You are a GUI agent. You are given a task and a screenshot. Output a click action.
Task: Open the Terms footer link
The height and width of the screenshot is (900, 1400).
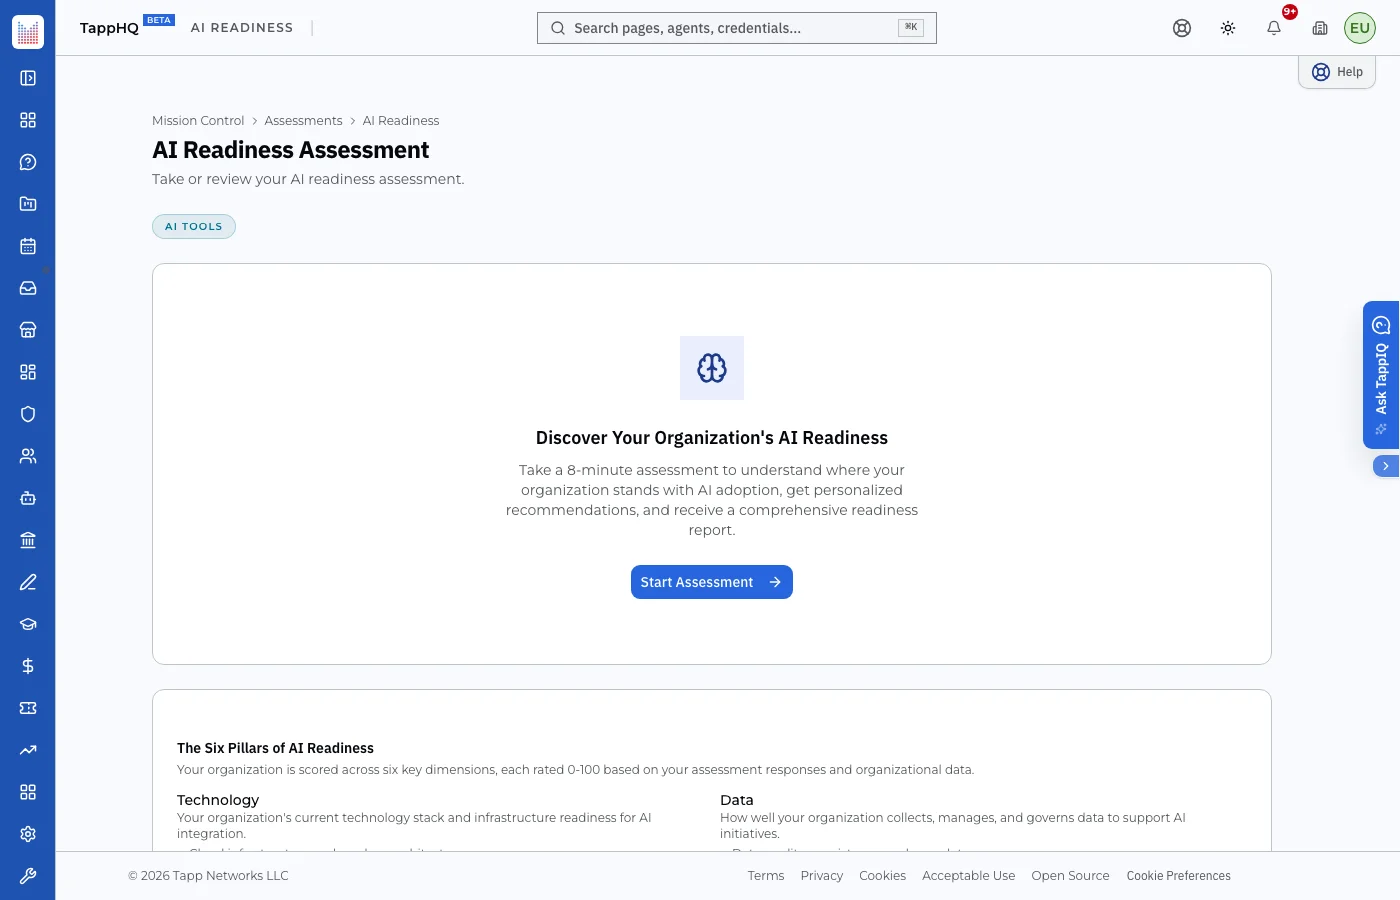click(766, 876)
